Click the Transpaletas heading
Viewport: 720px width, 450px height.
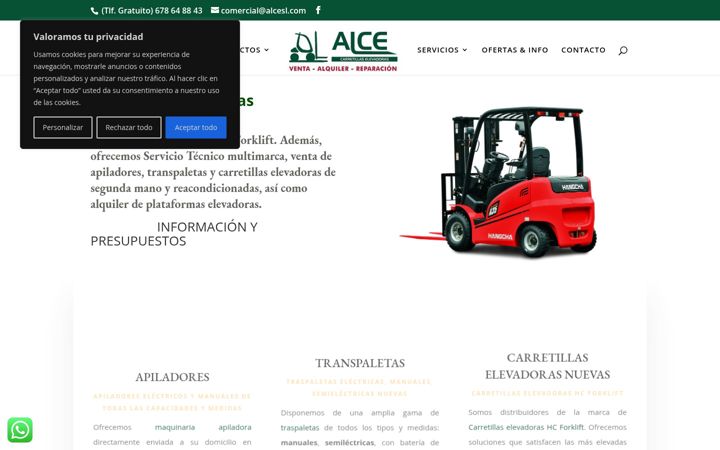[x=360, y=363]
